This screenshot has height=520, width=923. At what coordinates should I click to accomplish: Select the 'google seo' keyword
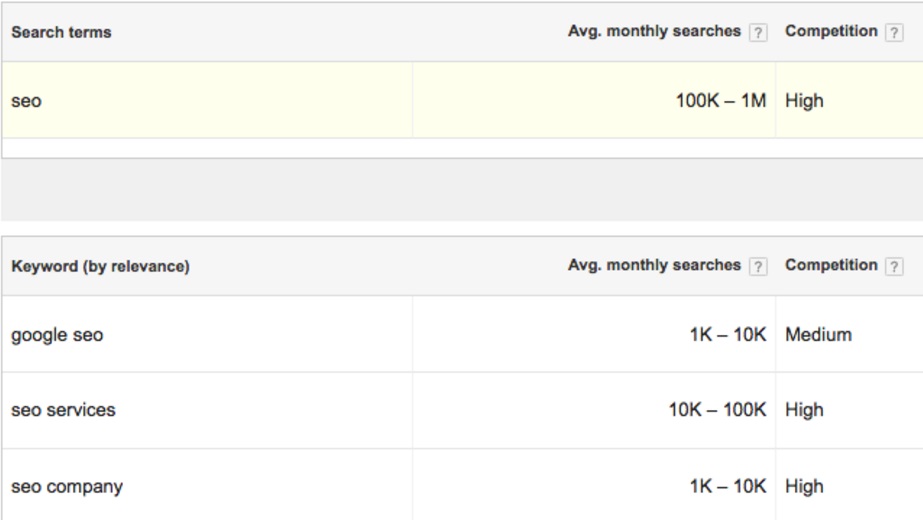point(57,335)
